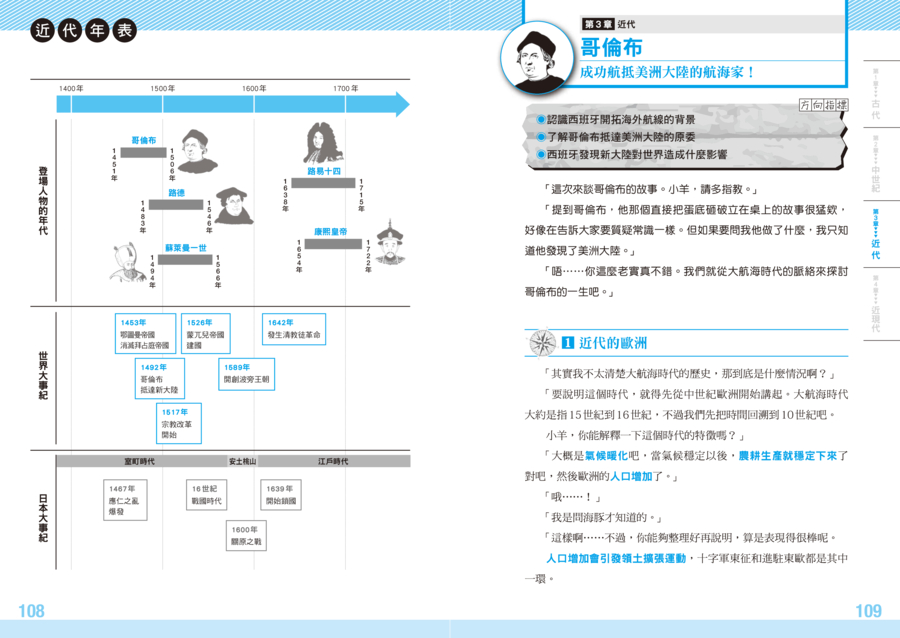Click the highlighted phrase 農耕生產就穩定下來
The height and width of the screenshot is (638, 900).
tap(788, 456)
